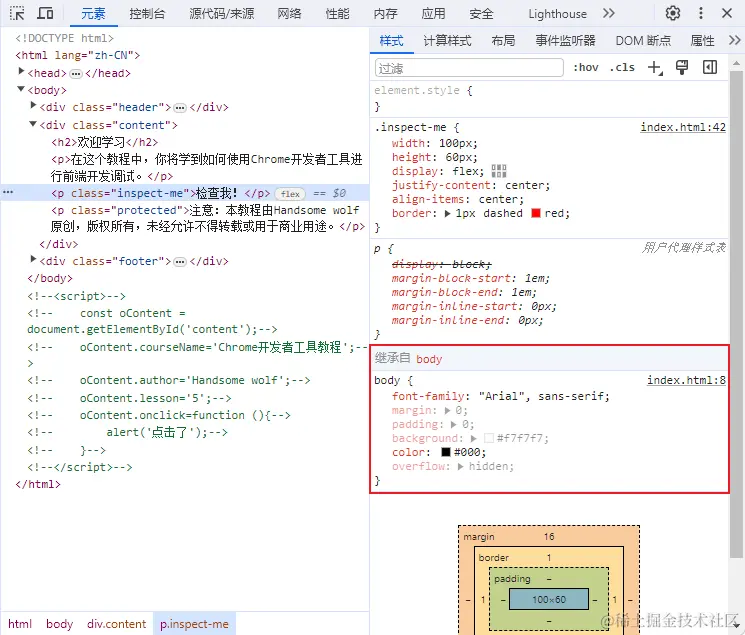Expand the background shorthand triangle

474,438
